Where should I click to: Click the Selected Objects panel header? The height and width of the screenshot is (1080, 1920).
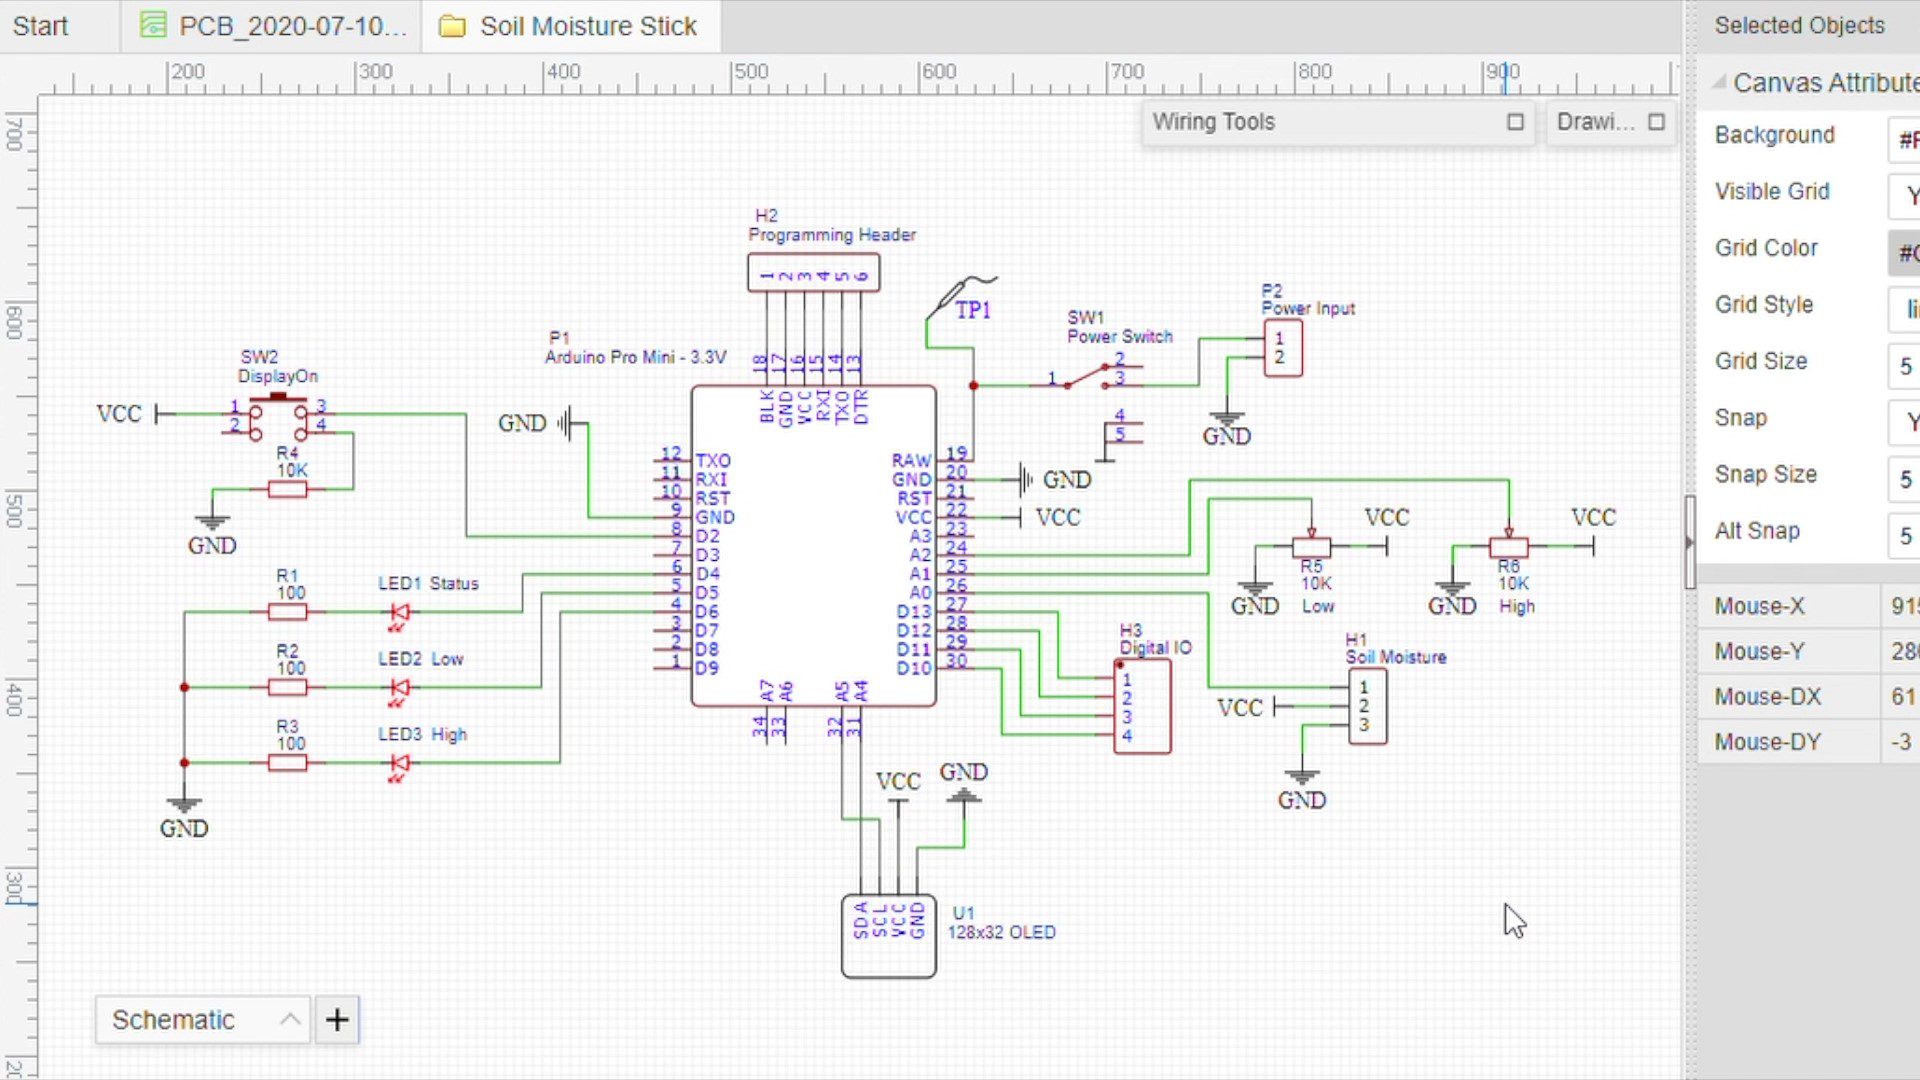coord(1798,25)
